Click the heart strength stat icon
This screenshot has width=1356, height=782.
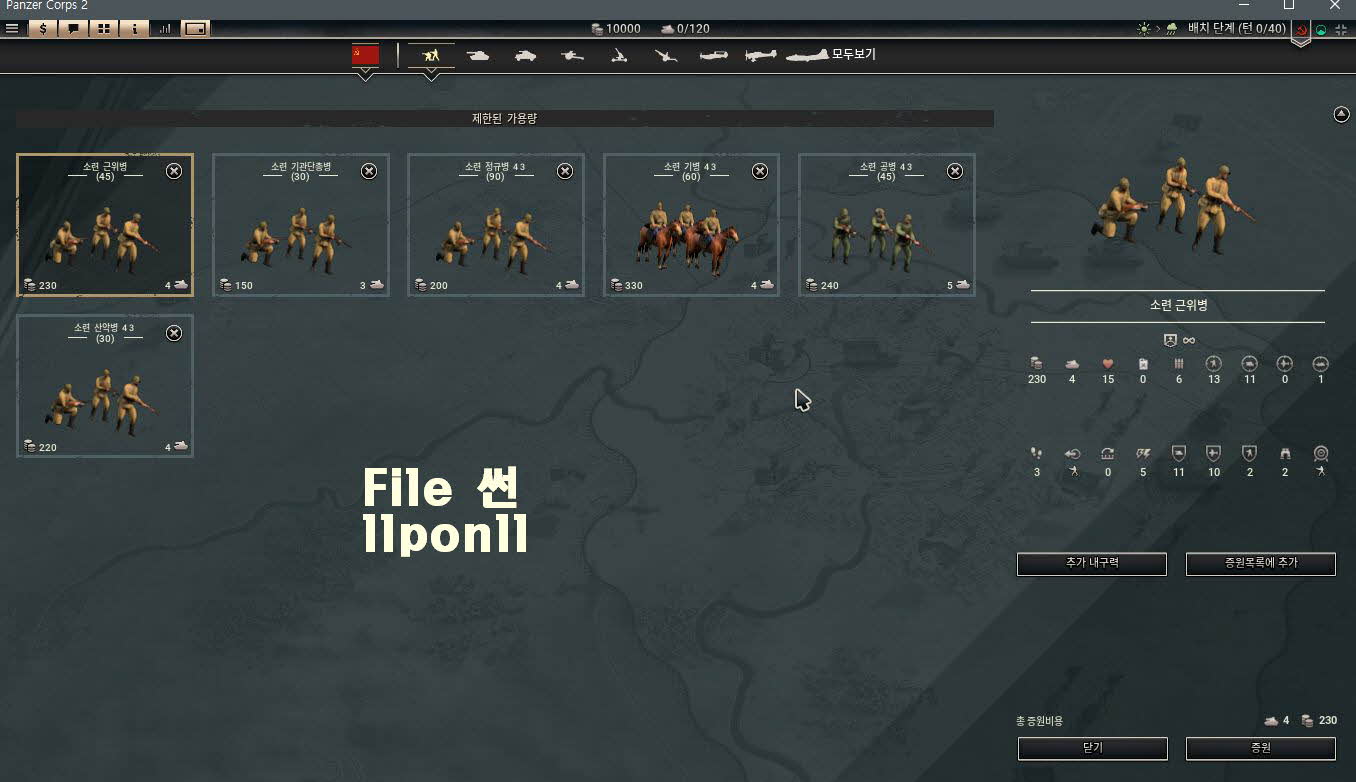1108,364
